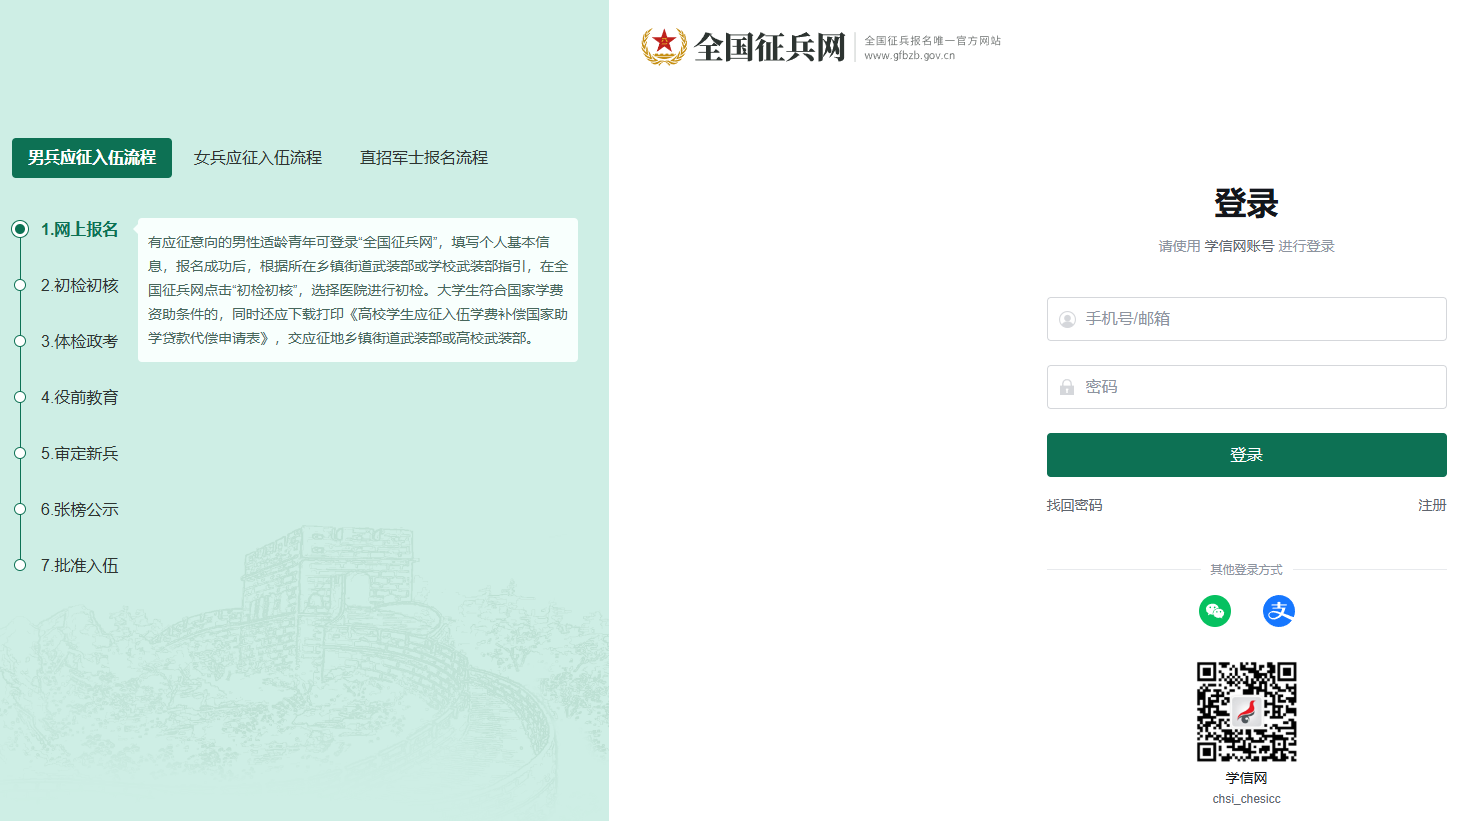Click the 全国征兵网 emblem logo
This screenshot has height=821, width=1466.
coord(664,46)
